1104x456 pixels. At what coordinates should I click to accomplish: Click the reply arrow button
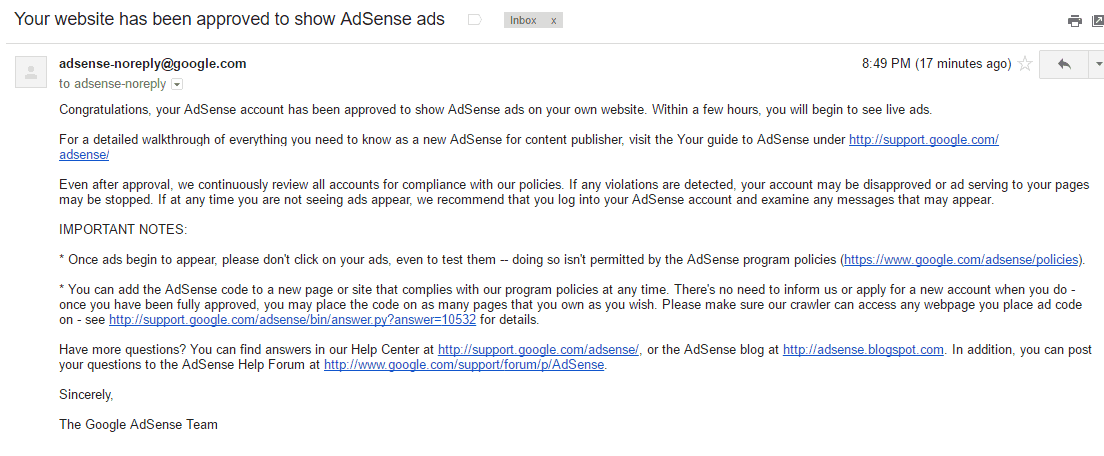pyautogui.click(x=1064, y=65)
